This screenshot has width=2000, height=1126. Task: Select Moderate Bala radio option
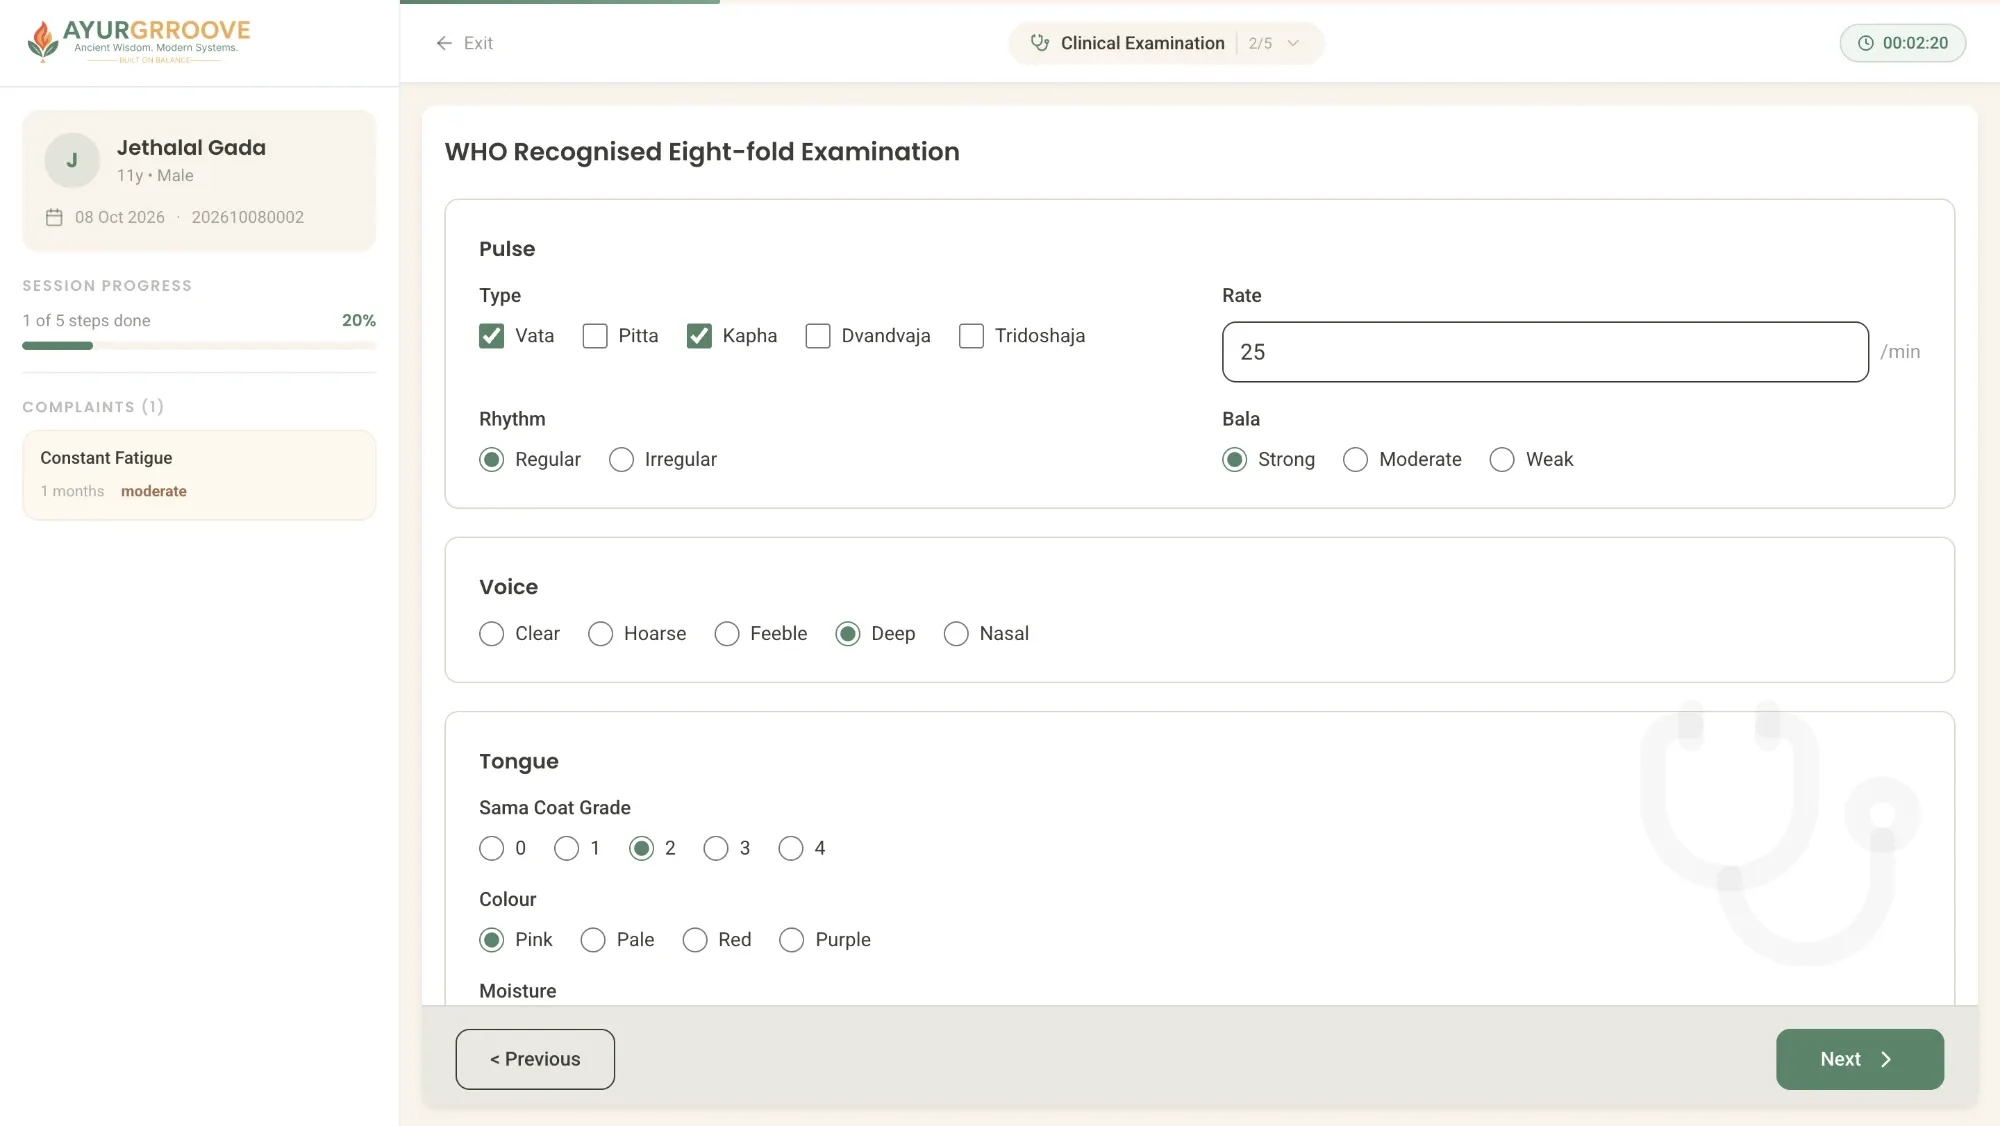click(1355, 460)
